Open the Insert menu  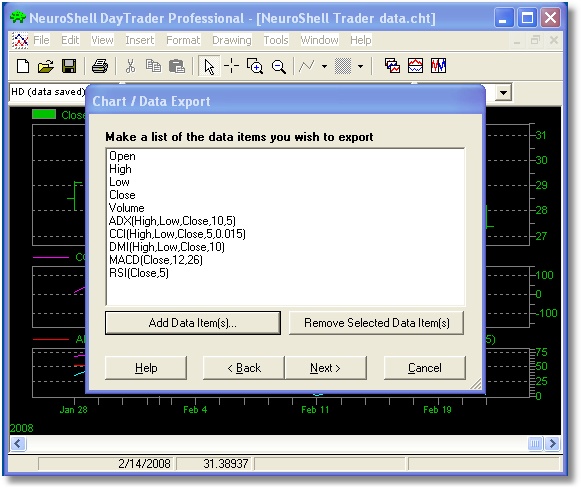(x=140, y=40)
